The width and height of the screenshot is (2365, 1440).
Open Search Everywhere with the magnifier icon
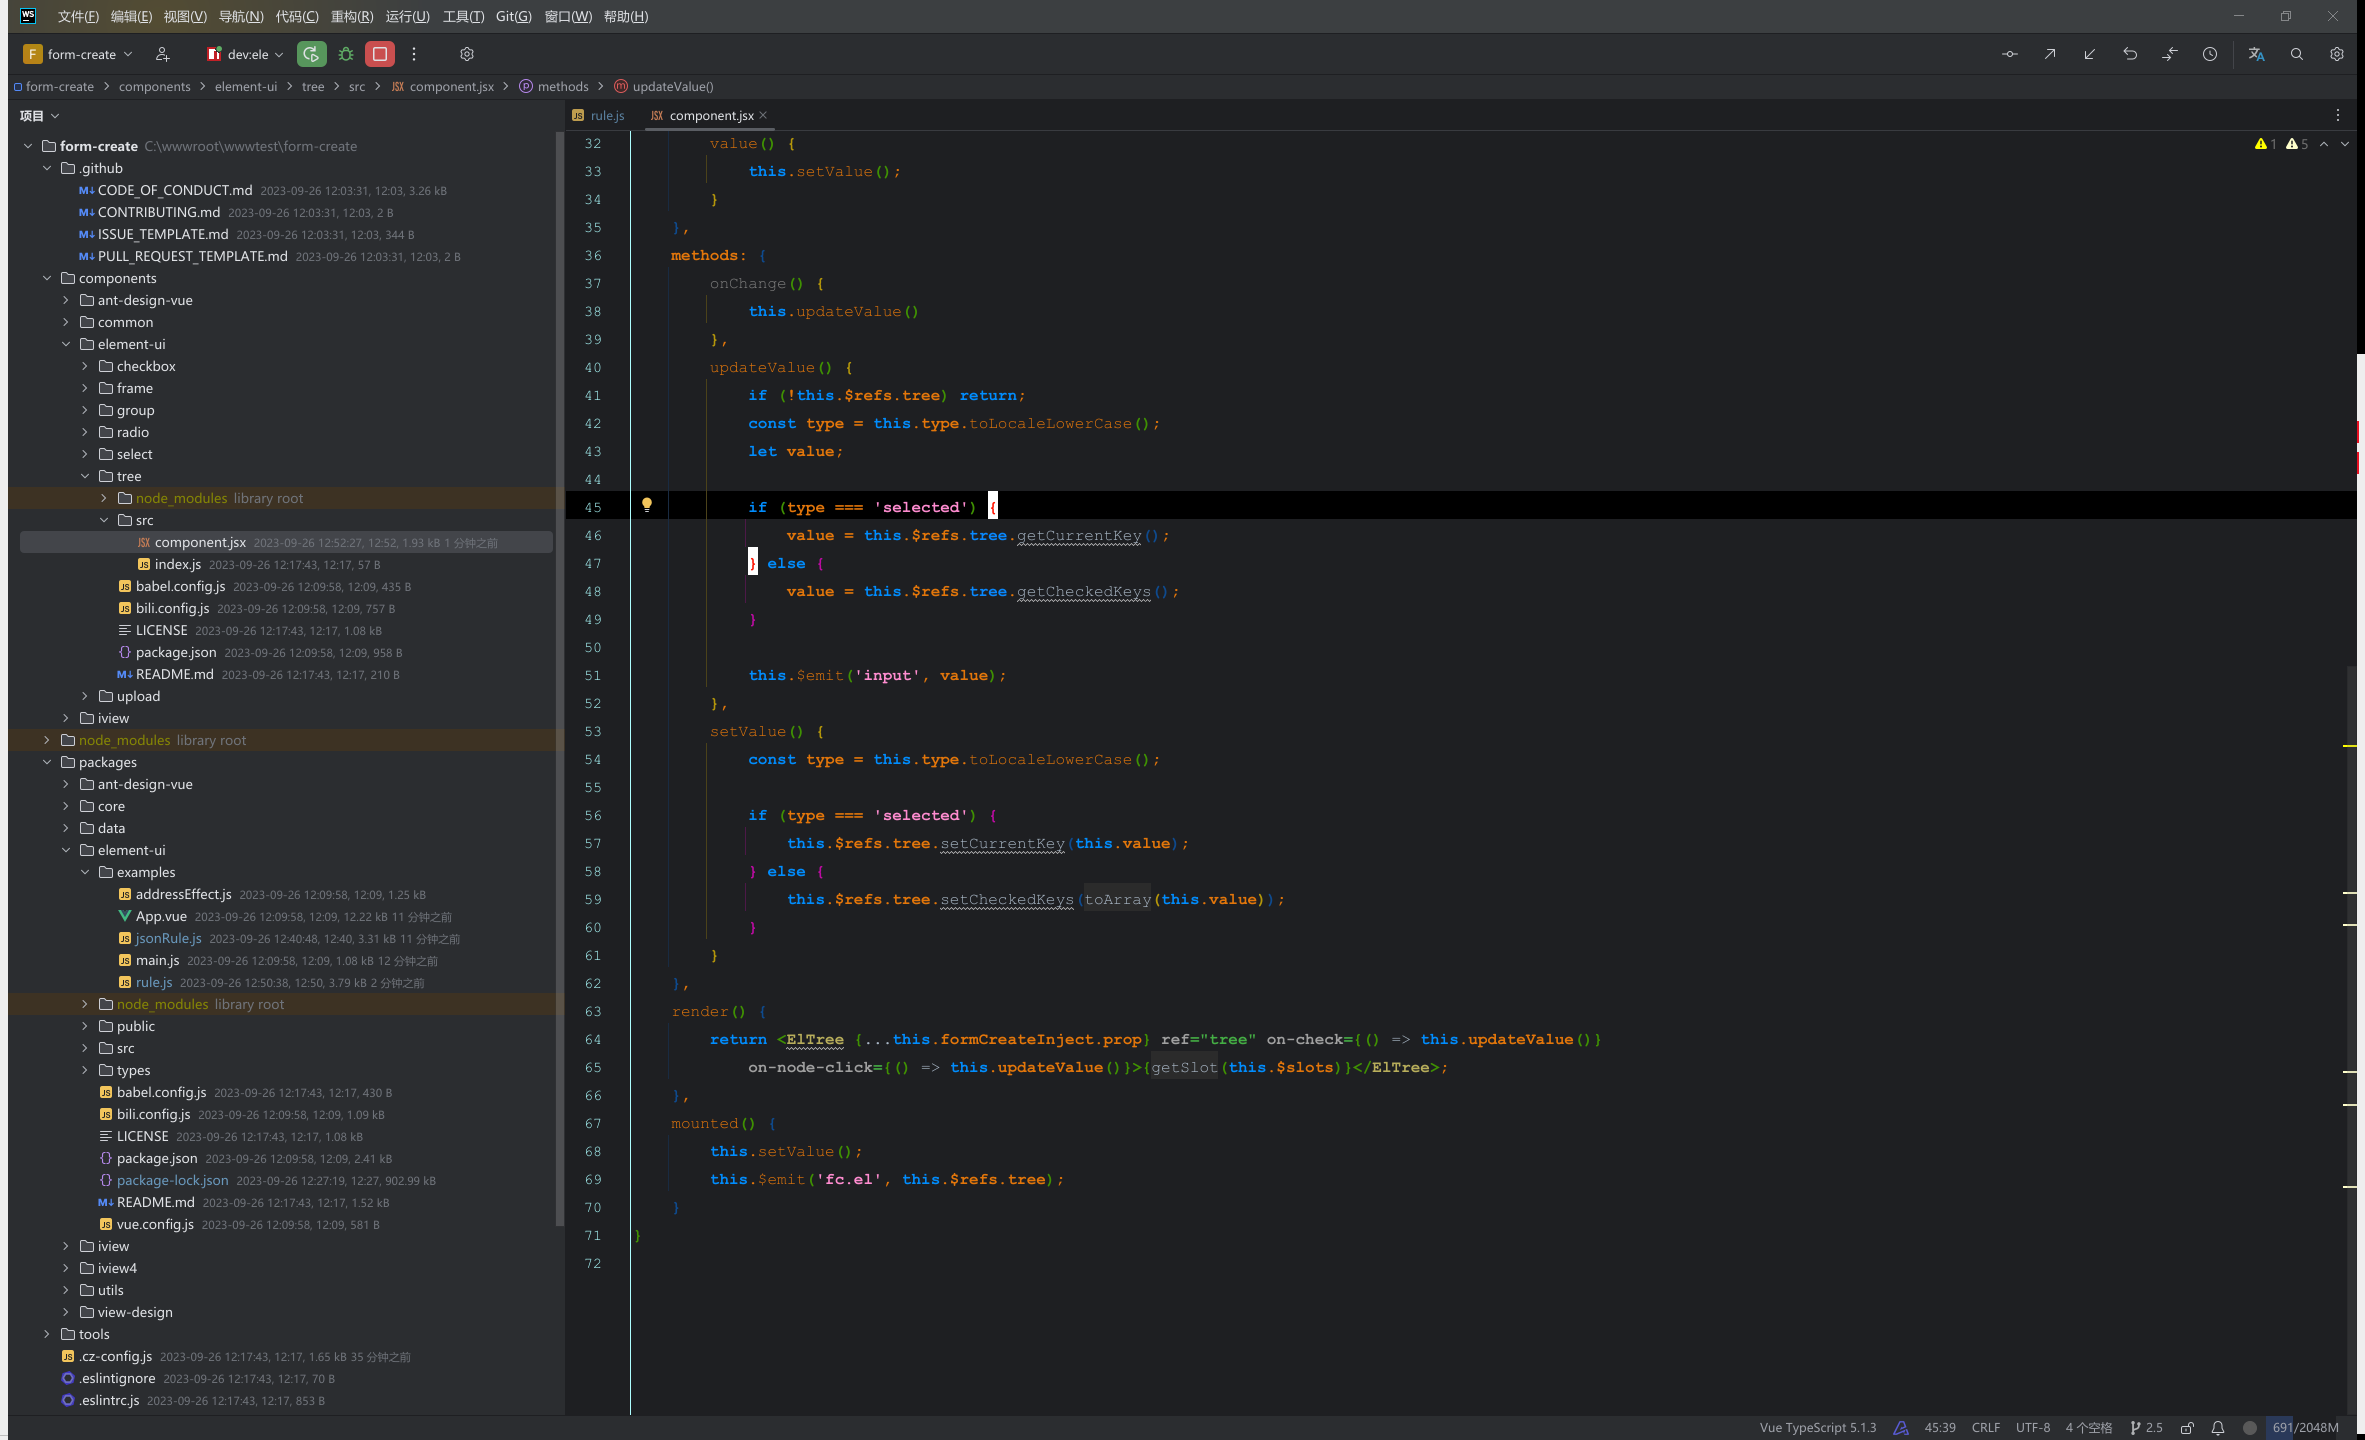coord(2297,54)
